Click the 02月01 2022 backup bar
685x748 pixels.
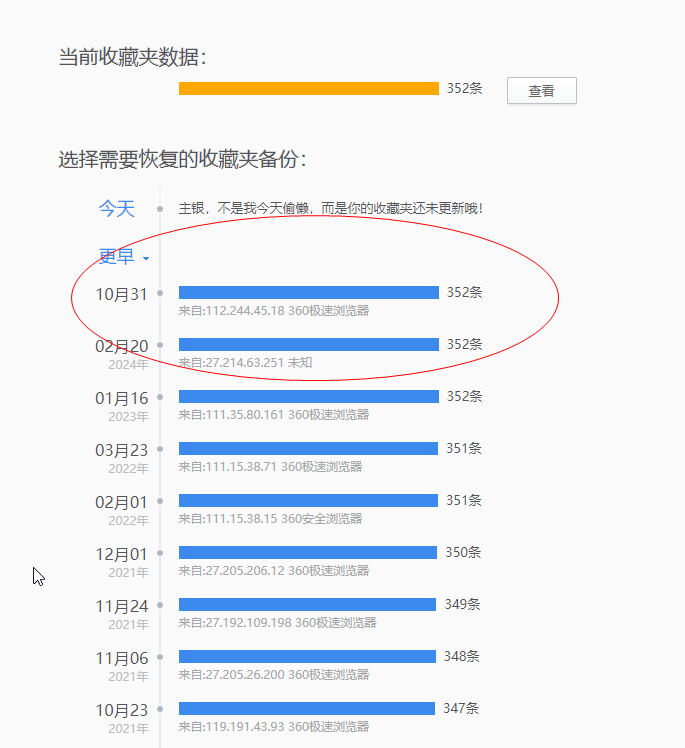coord(308,501)
